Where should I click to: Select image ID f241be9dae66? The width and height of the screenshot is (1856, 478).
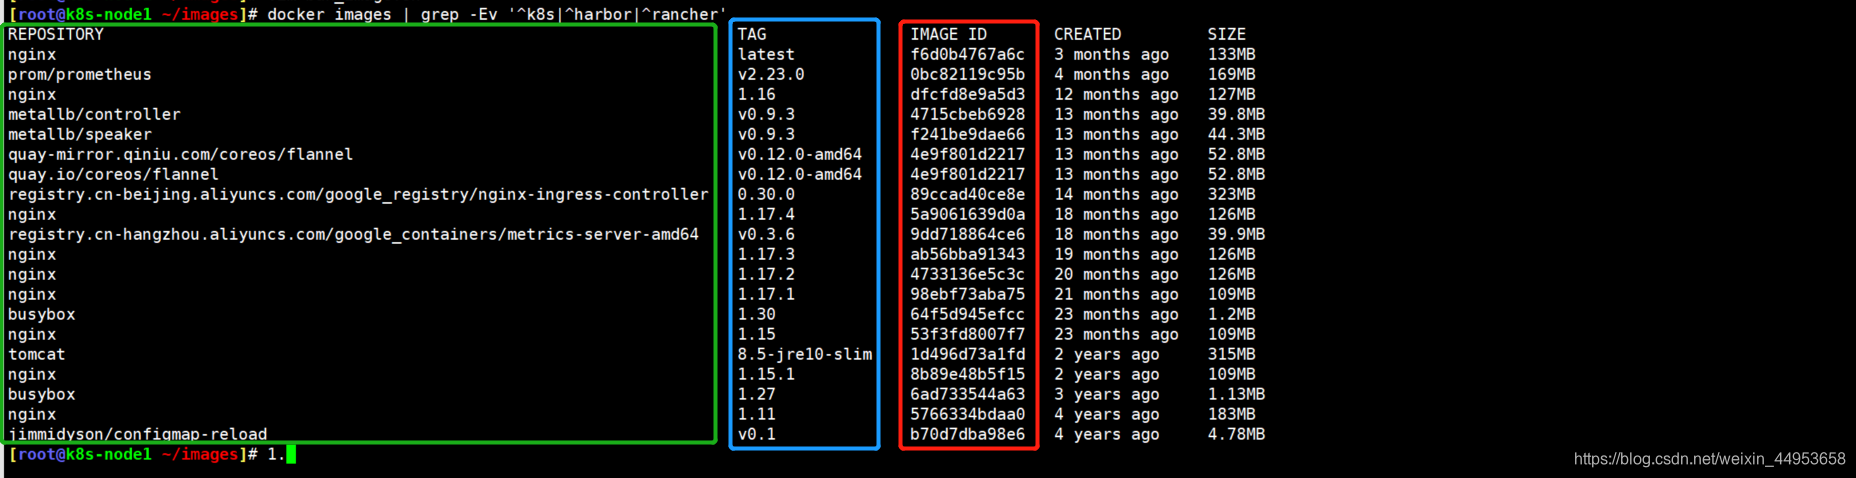pos(968,135)
